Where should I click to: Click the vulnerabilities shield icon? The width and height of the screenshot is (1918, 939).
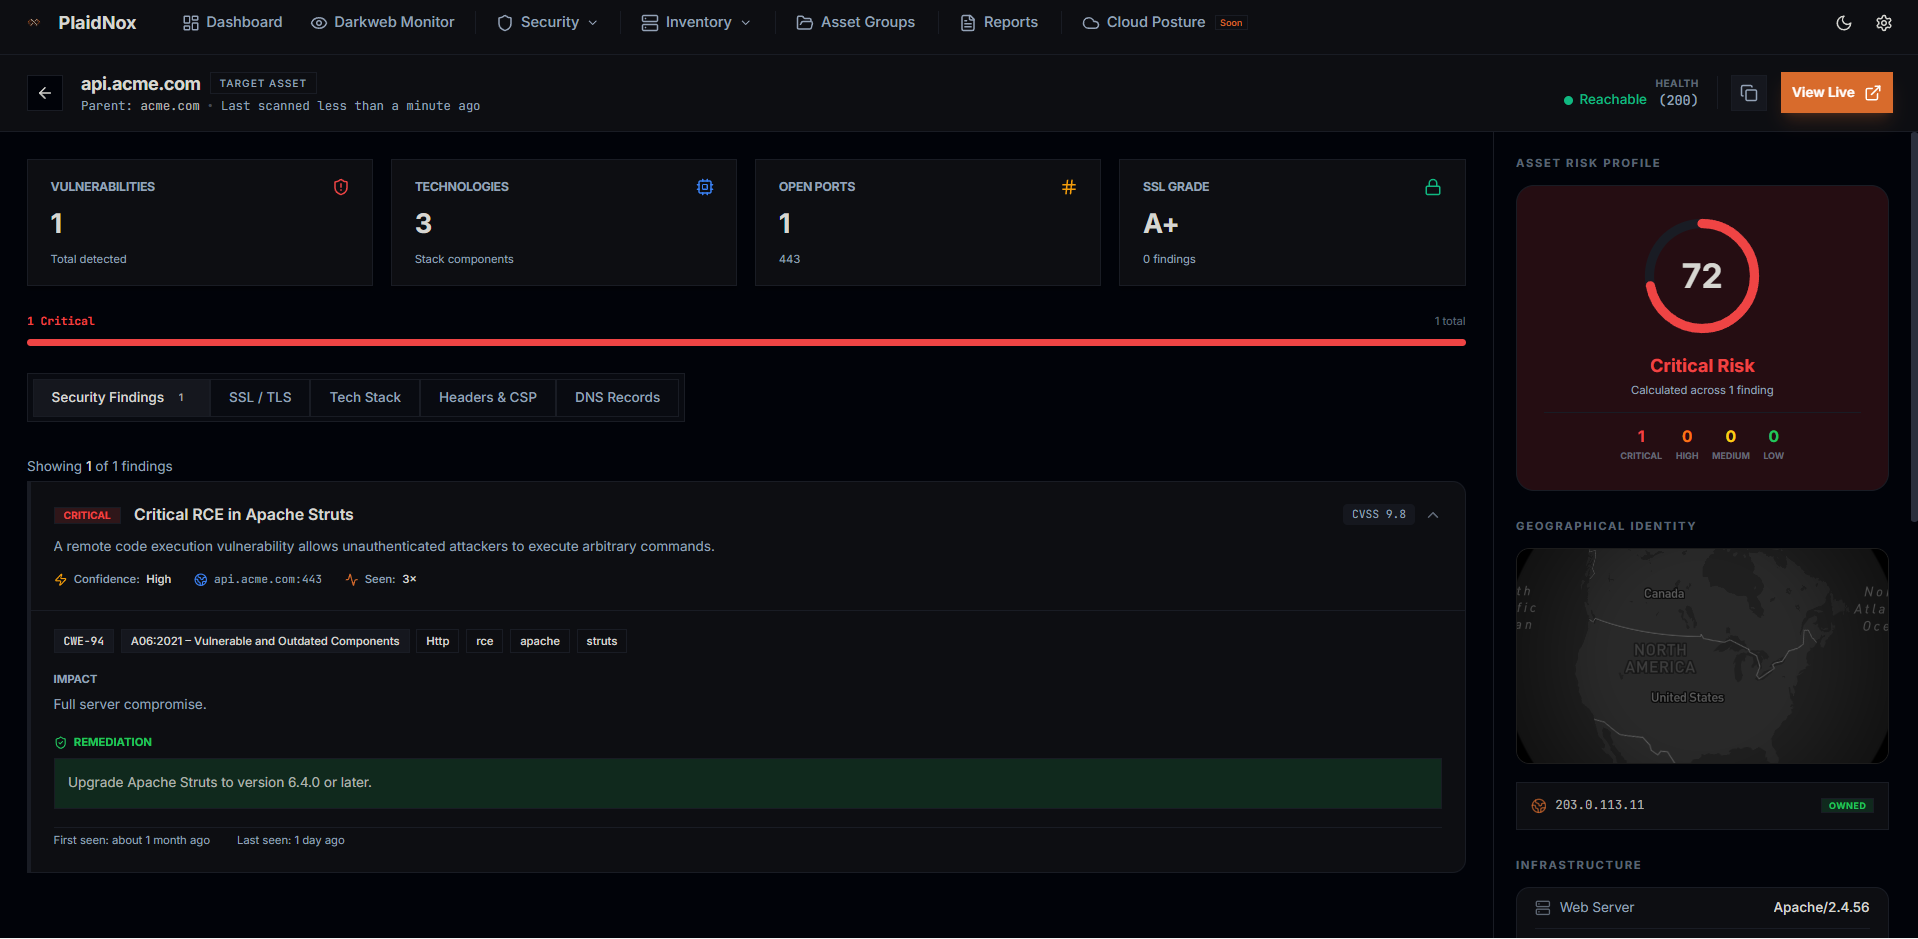pyautogui.click(x=341, y=187)
